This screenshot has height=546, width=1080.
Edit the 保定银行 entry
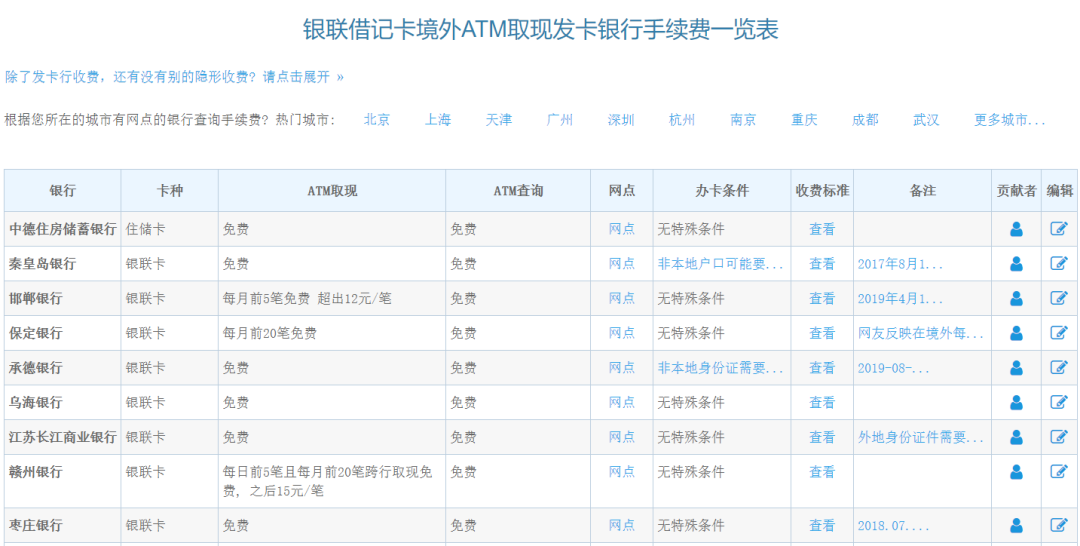pyautogui.click(x=1059, y=333)
